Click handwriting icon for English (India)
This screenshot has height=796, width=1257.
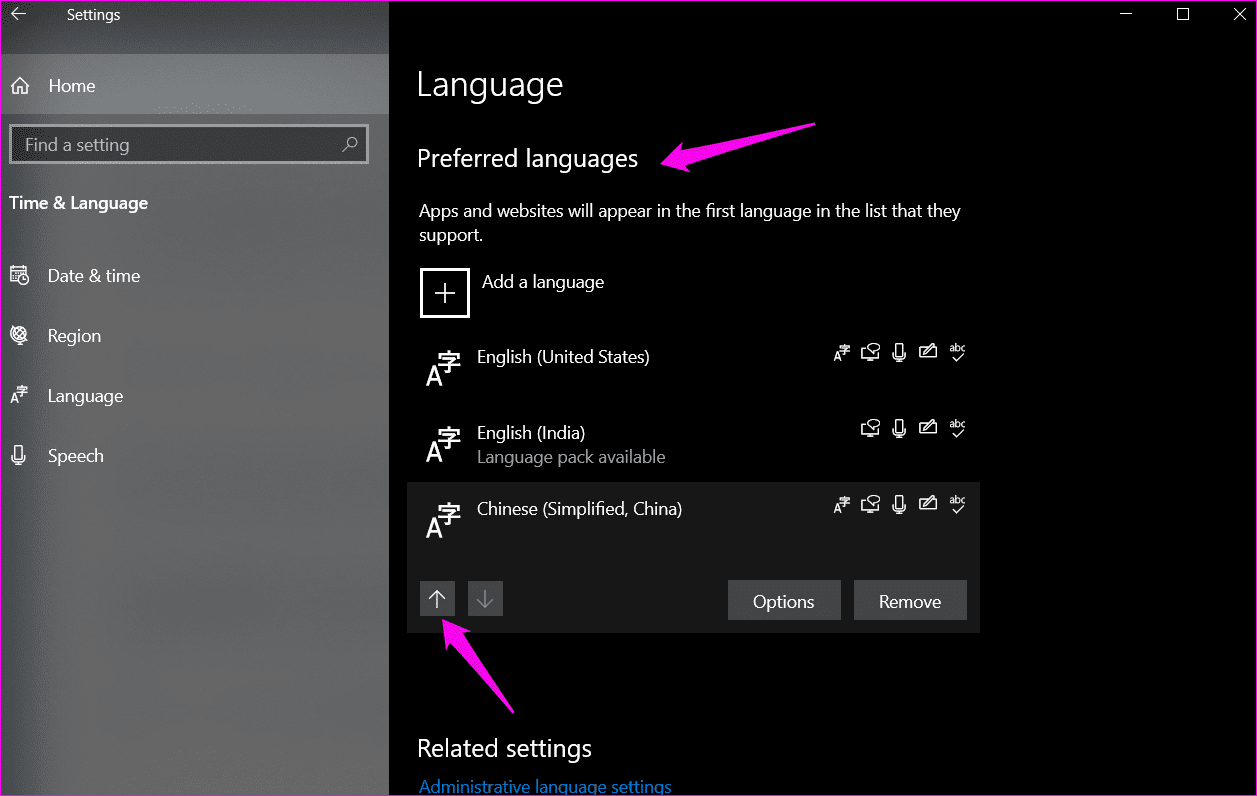click(928, 427)
